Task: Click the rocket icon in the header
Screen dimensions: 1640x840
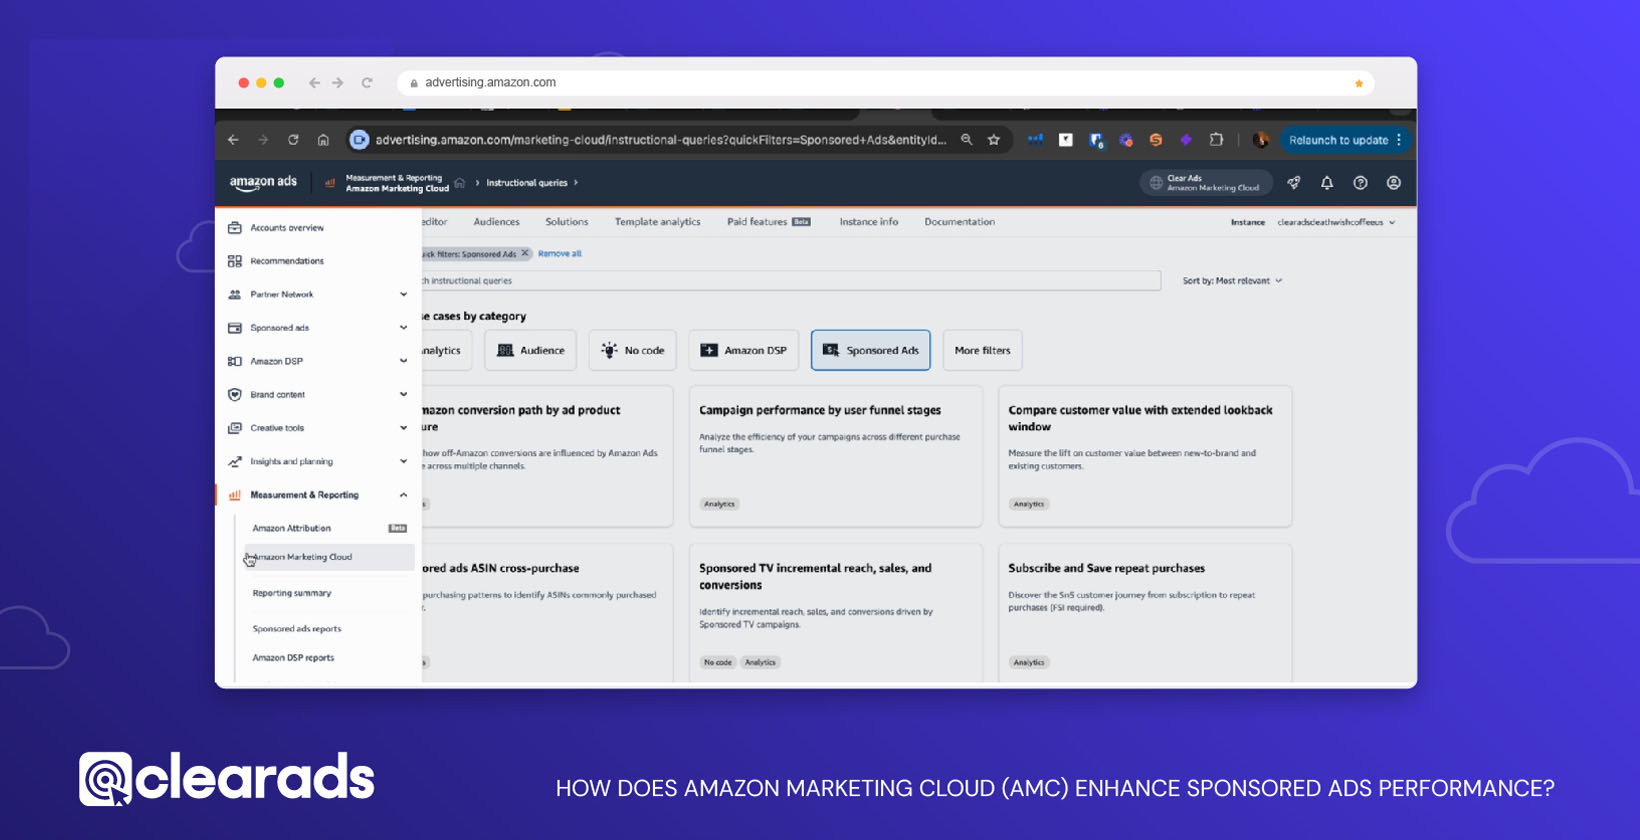Action: 1294,183
